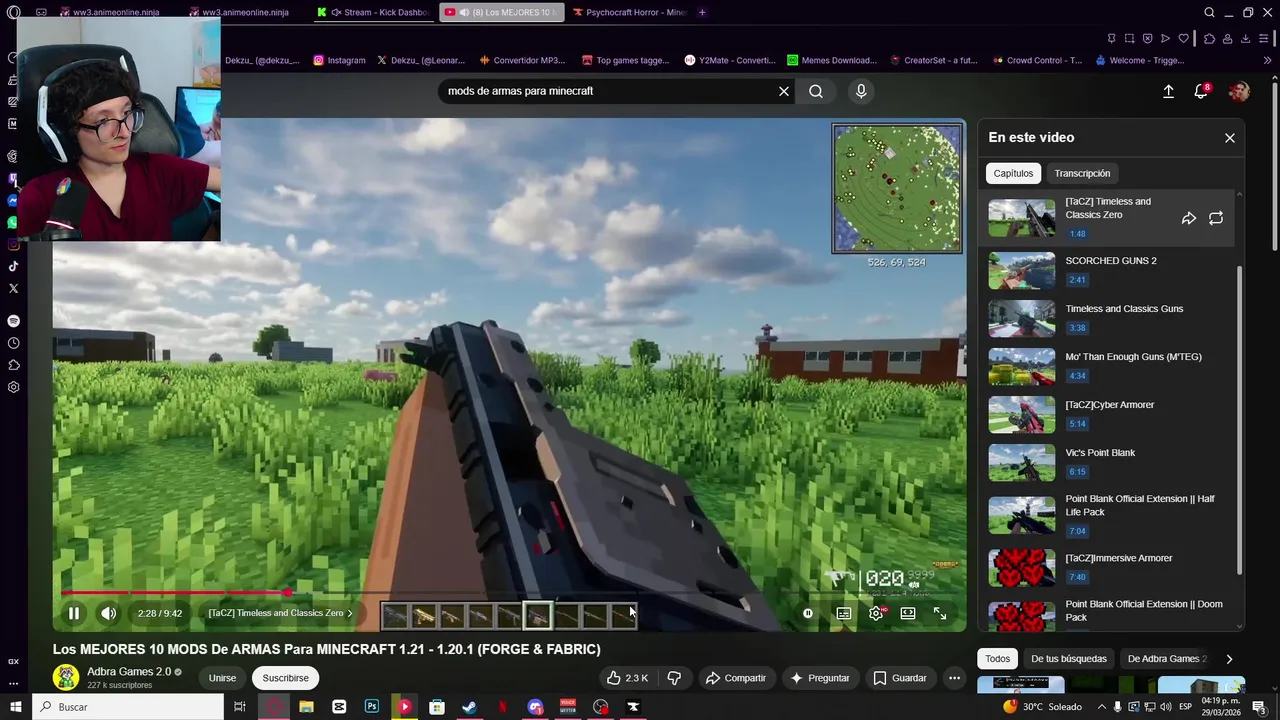Image resolution: width=1280 pixels, height=720 pixels.
Task: Open File Explorer from the taskbar
Action: (306, 707)
